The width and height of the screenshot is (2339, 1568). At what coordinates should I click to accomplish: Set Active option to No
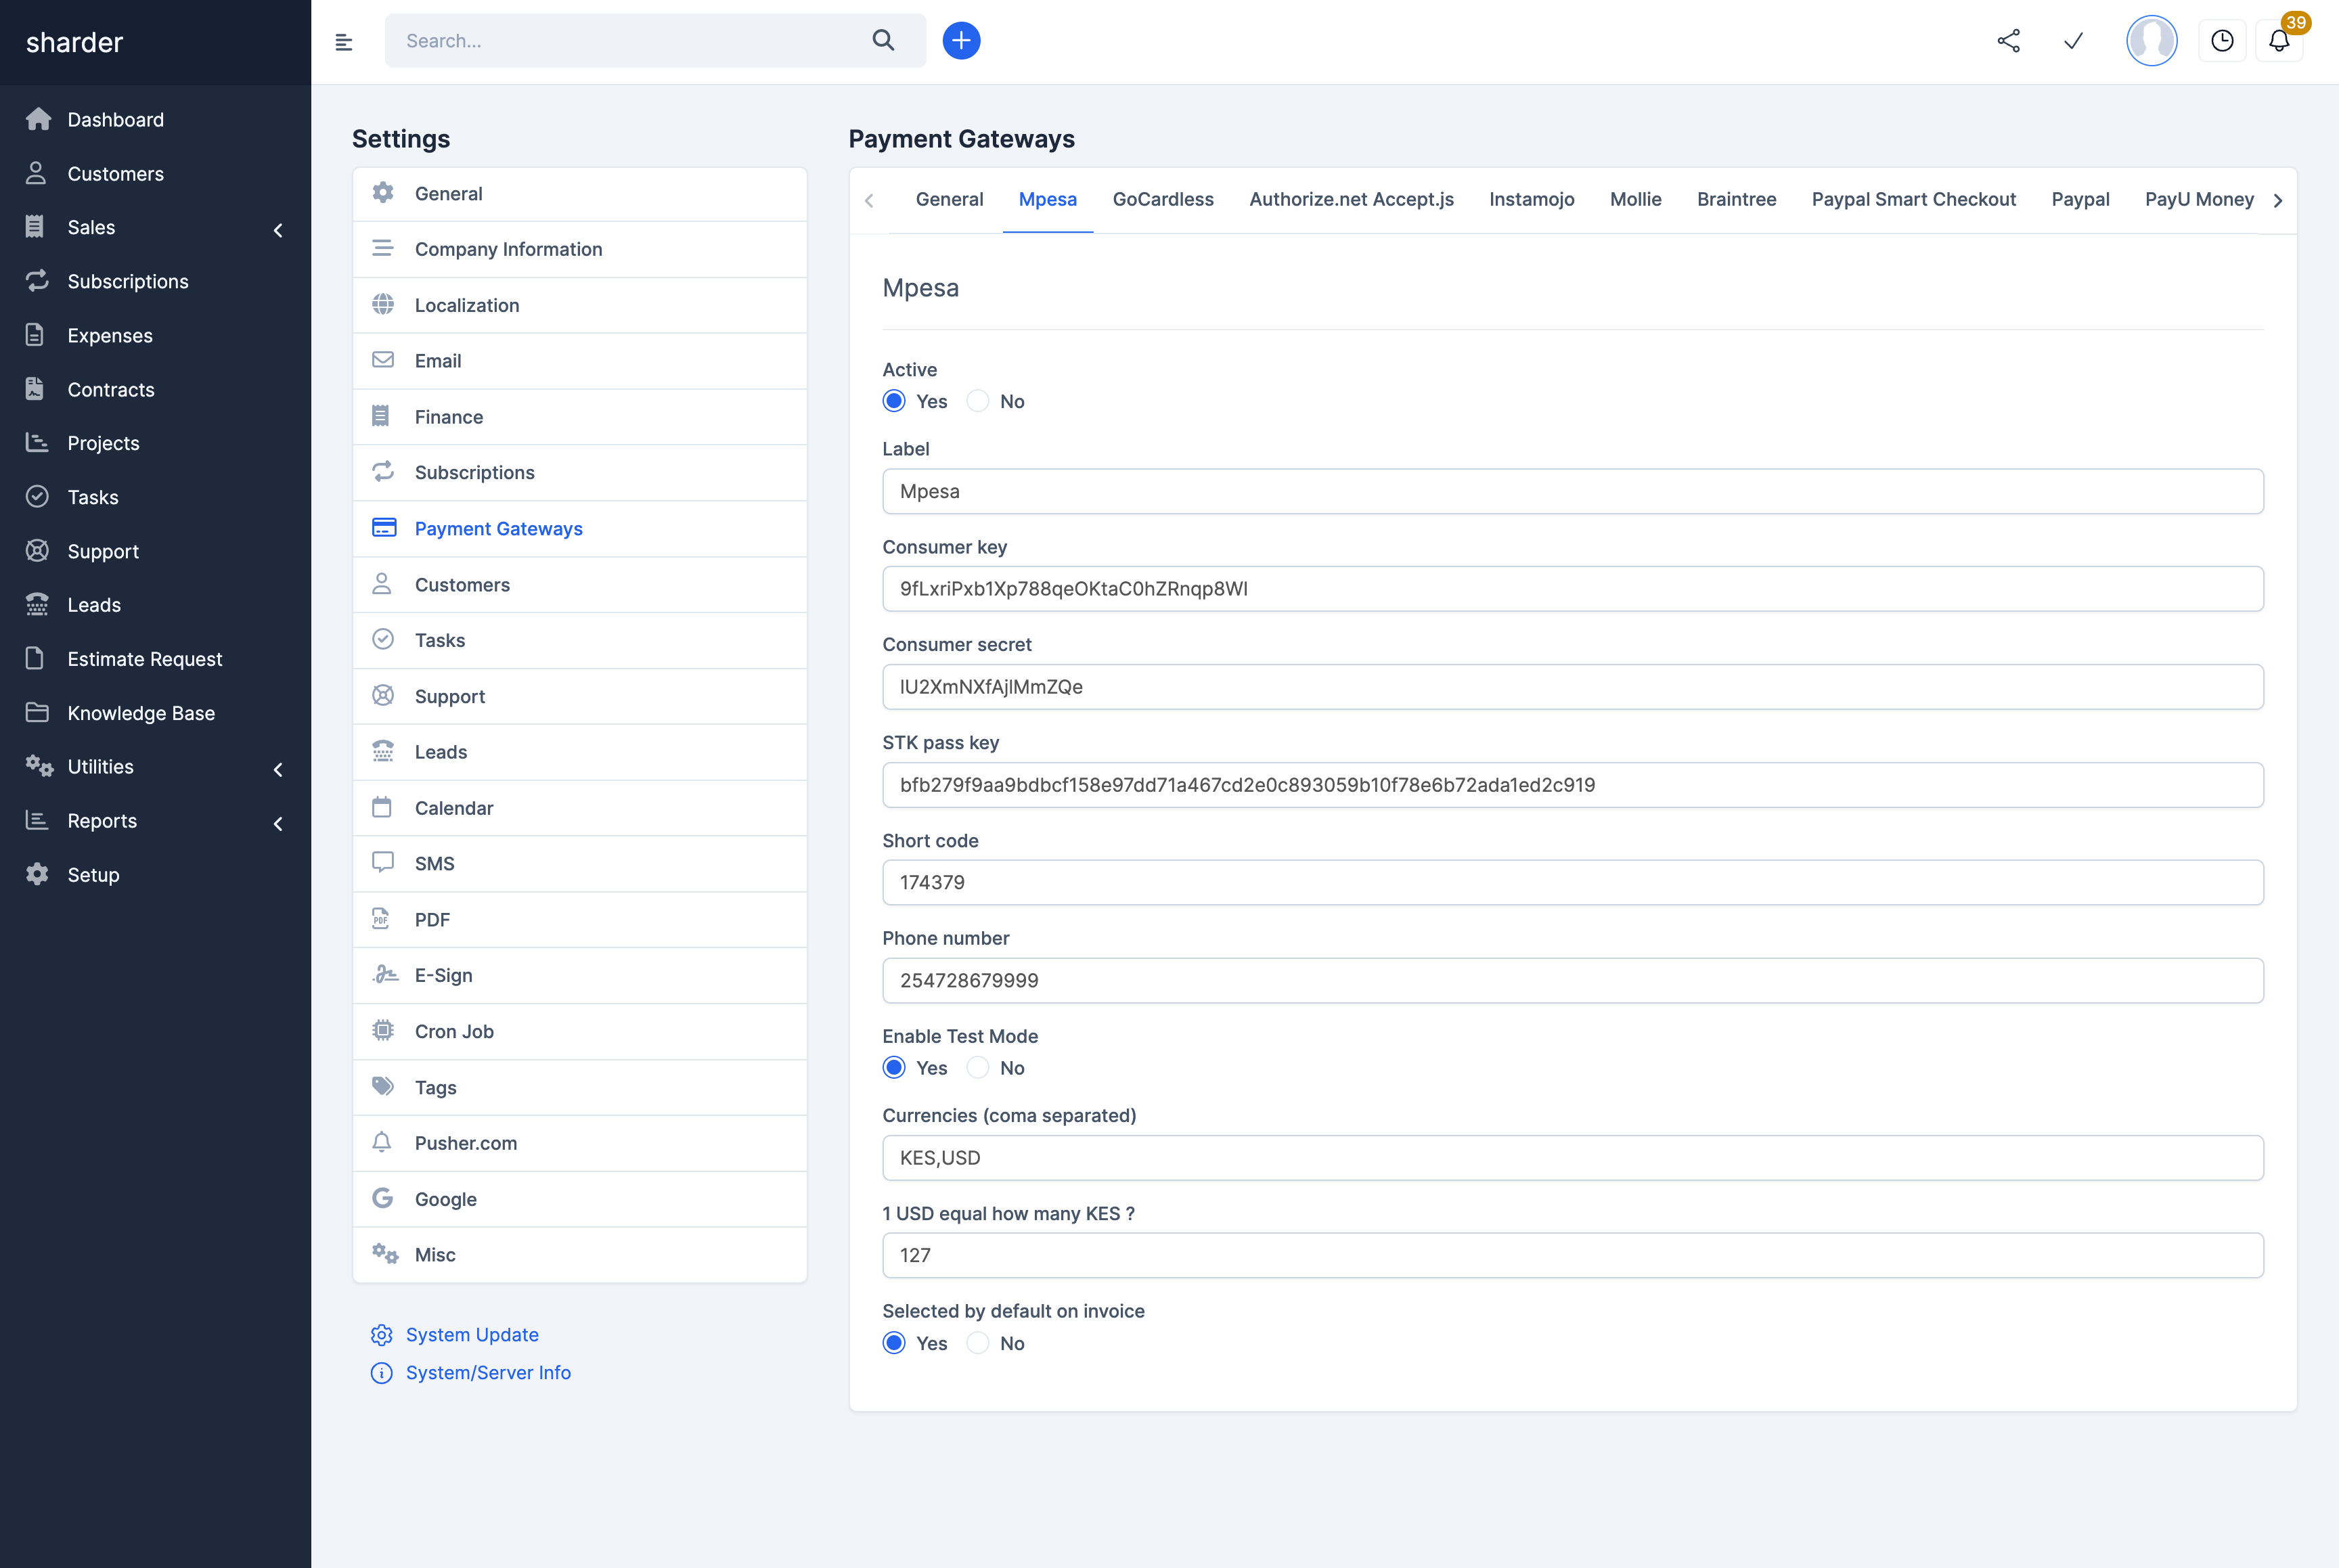click(x=978, y=401)
